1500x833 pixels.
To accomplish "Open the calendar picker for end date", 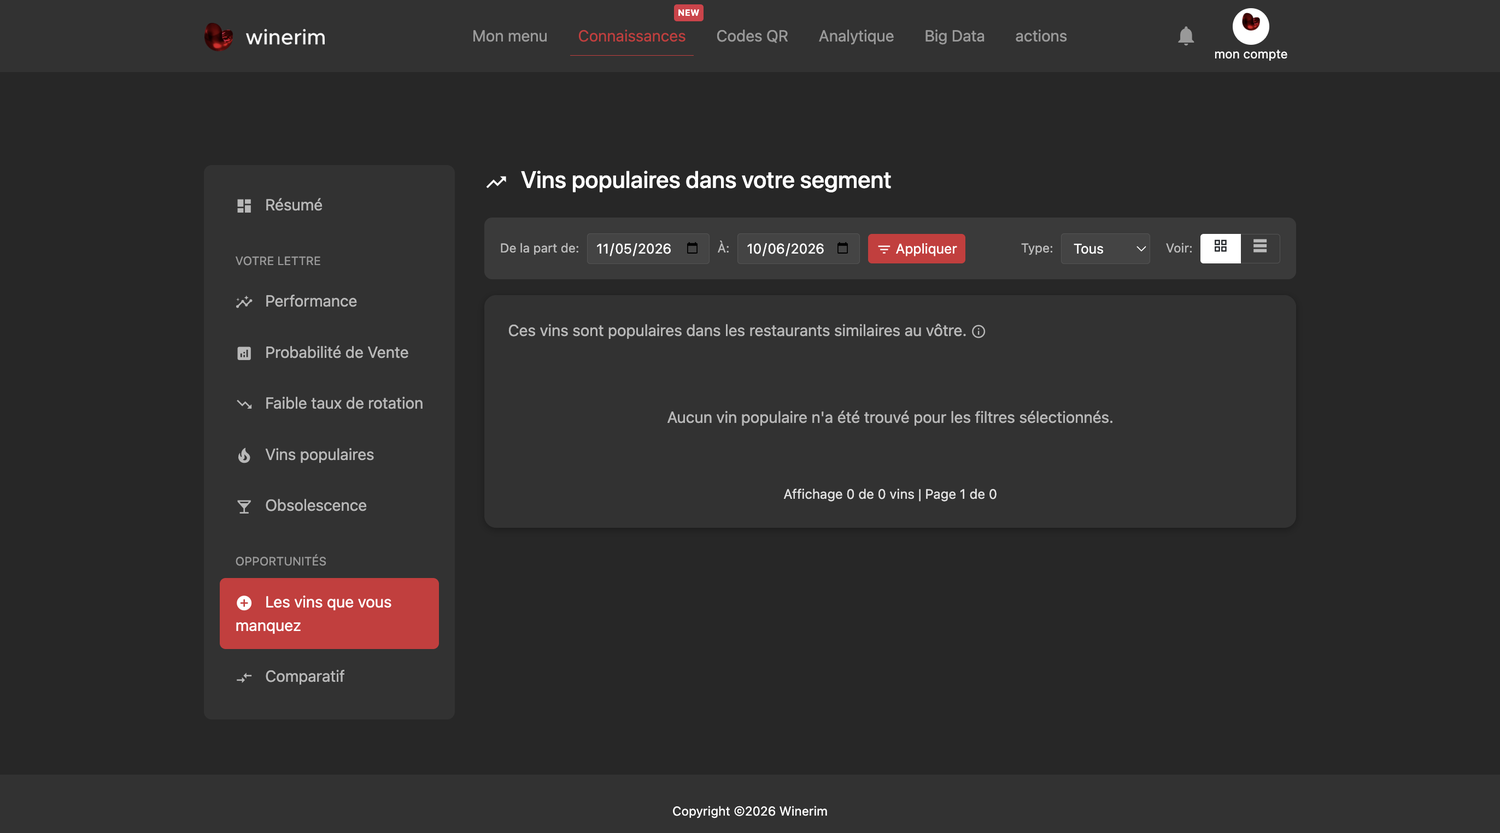I will point(843,248).
